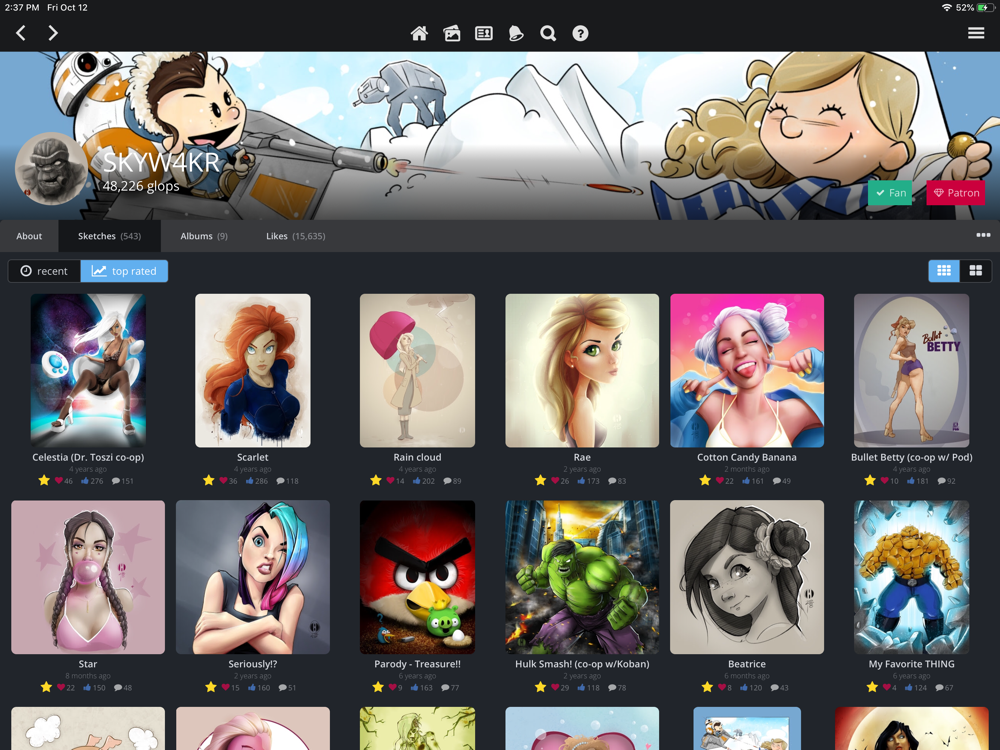Image resolution: width=1000 pixels, height=750 pixels.
Task: Go back with the left arrow
Action: pos(20,33)
